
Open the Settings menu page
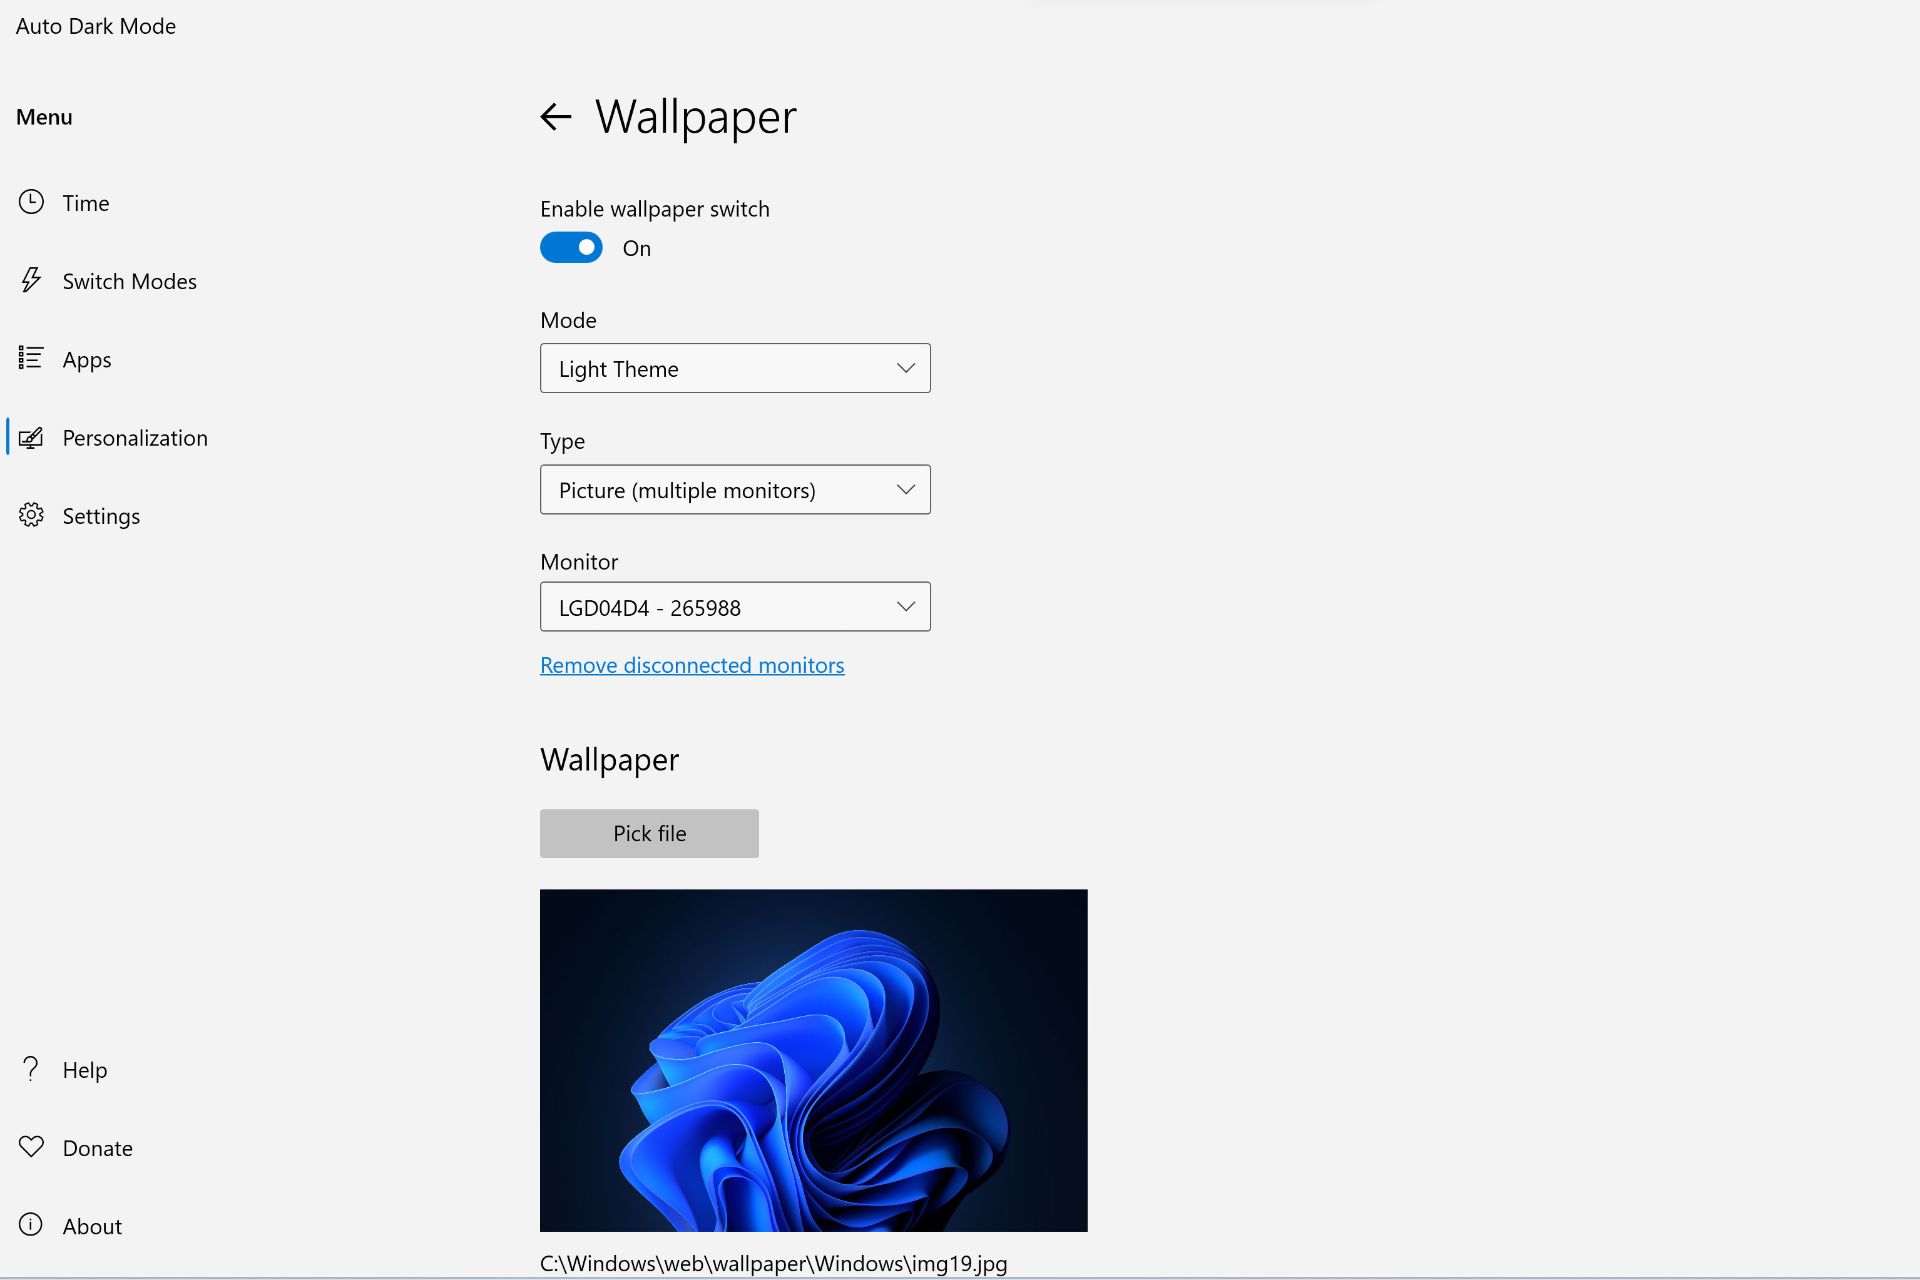[x=101, y=516]
